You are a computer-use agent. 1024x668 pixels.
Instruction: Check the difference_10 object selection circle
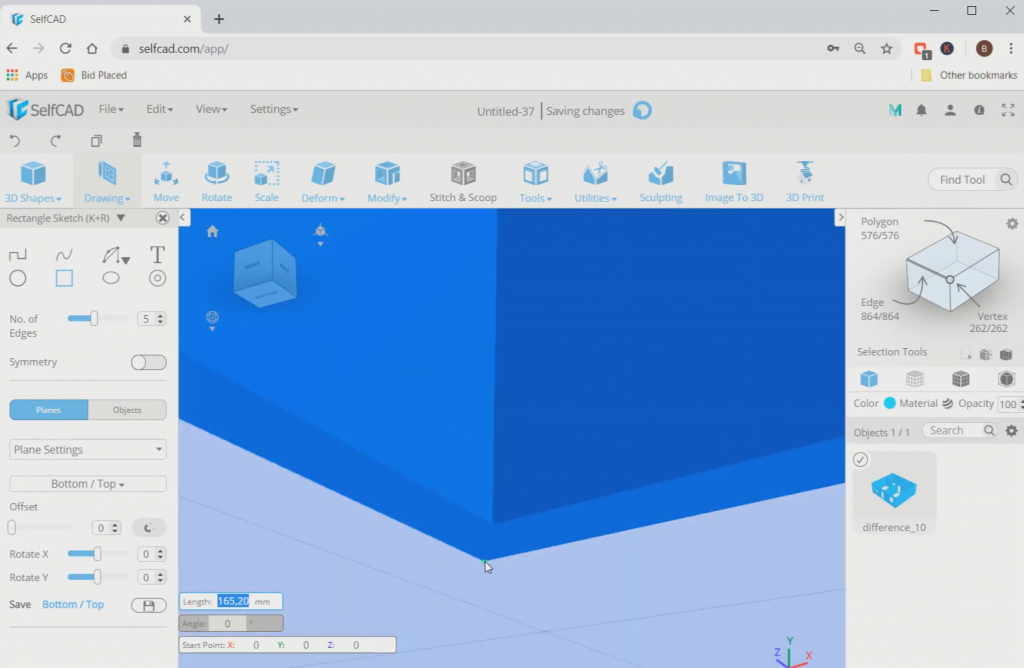(861, 459)
